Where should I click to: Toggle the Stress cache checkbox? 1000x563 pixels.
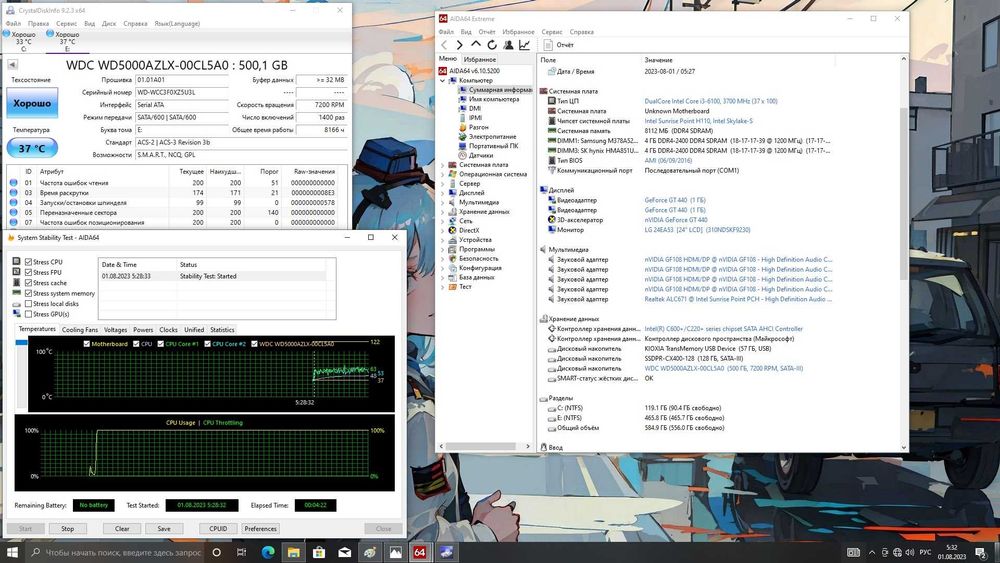[29, 282]
